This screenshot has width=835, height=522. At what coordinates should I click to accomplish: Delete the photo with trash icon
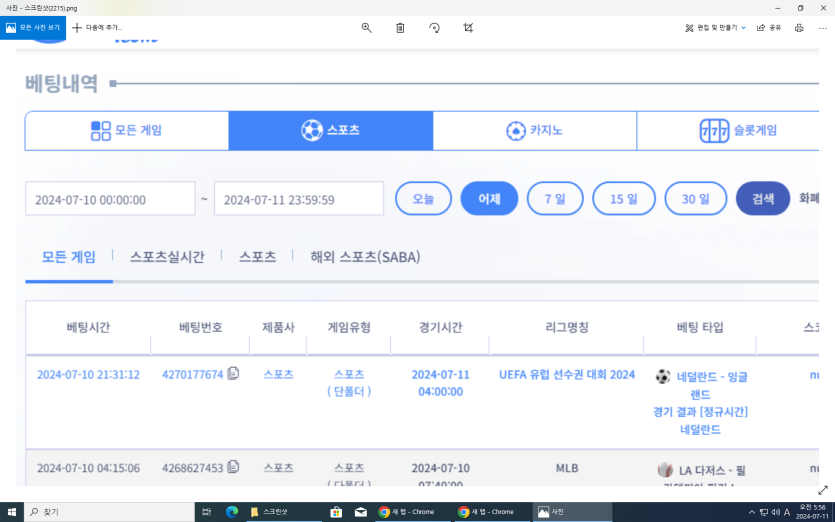pos(400,28)
